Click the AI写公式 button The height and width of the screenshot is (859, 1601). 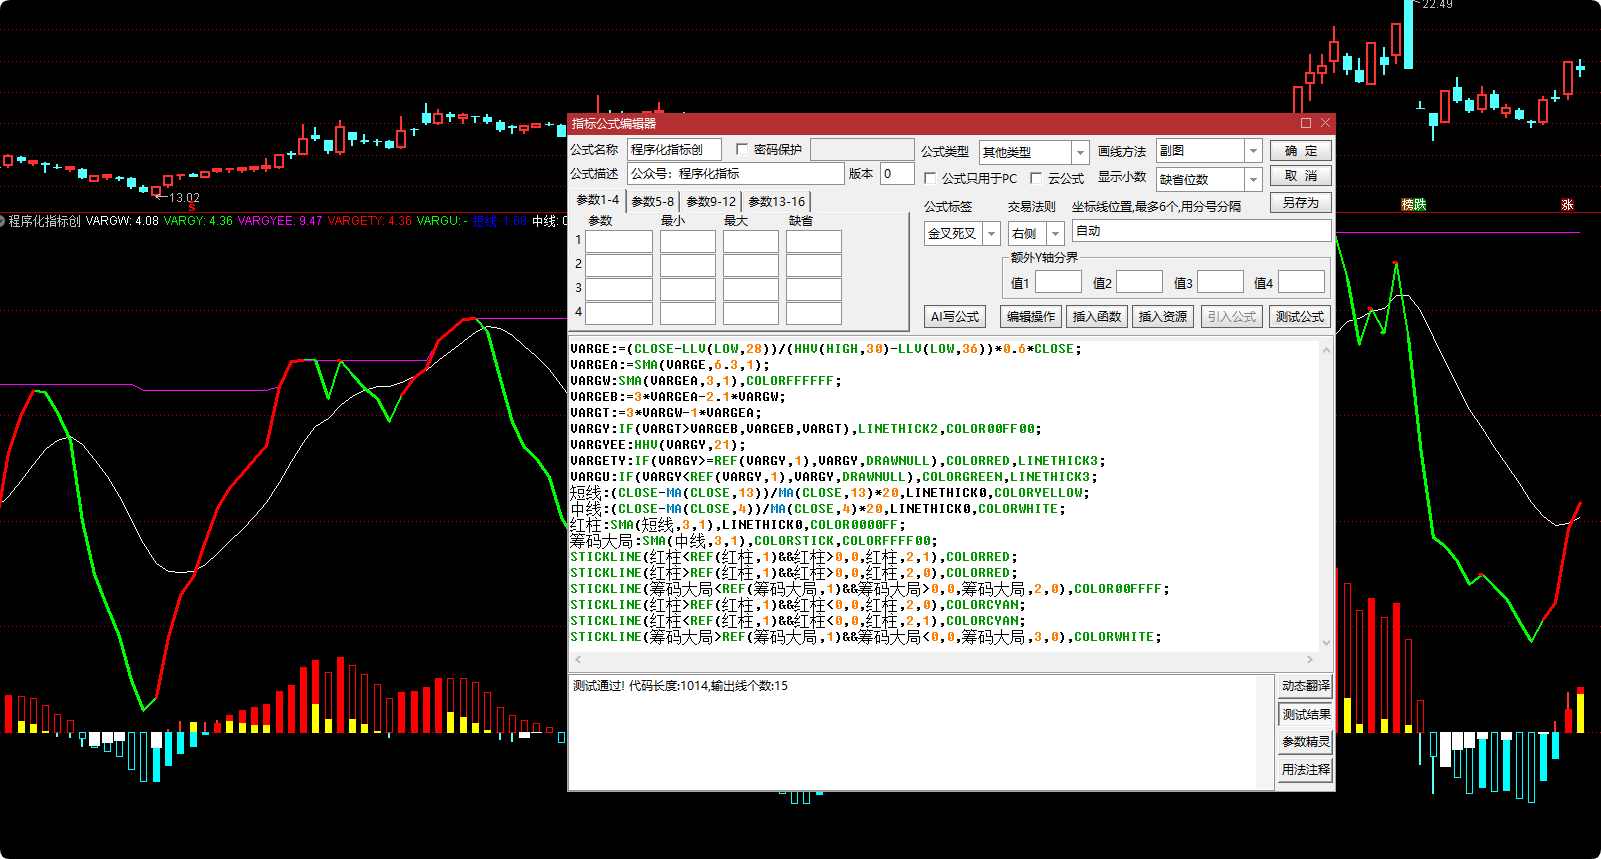click(954, 316)
